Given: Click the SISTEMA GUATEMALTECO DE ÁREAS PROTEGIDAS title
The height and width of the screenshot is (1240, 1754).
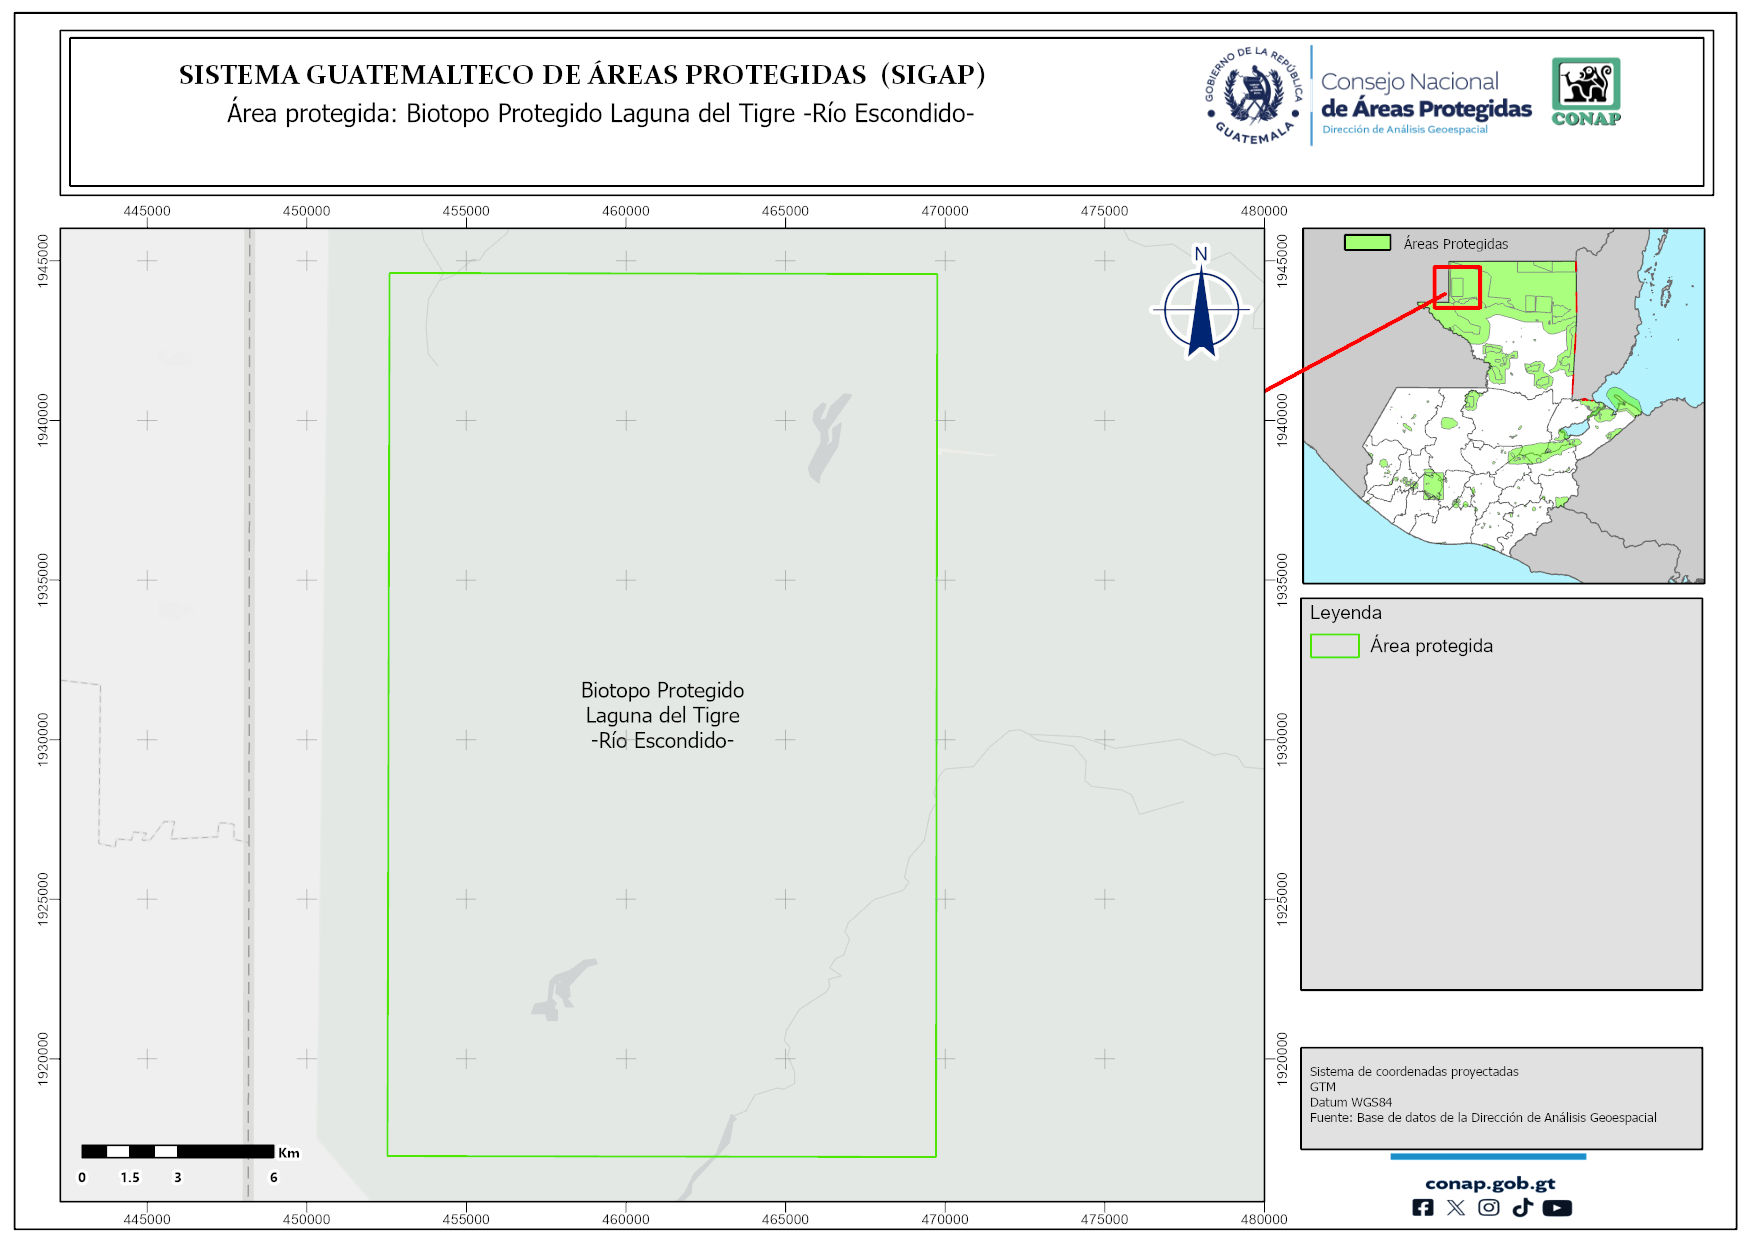Looking at the screenshot, I should 582,75.
